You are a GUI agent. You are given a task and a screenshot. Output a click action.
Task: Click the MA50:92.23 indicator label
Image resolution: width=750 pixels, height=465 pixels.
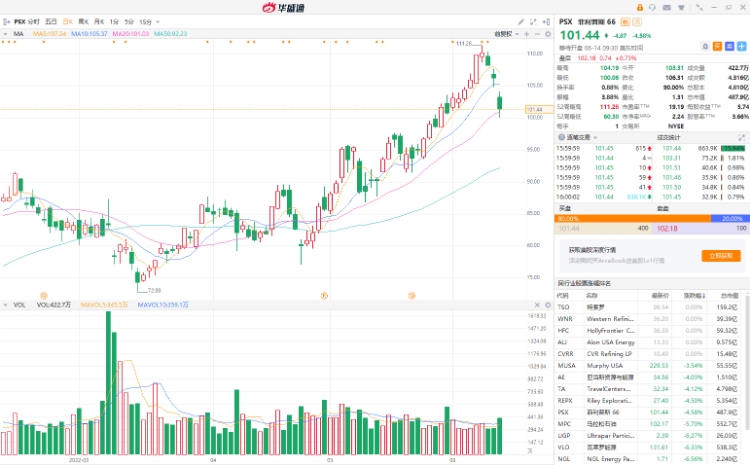[x=170, y=34]
